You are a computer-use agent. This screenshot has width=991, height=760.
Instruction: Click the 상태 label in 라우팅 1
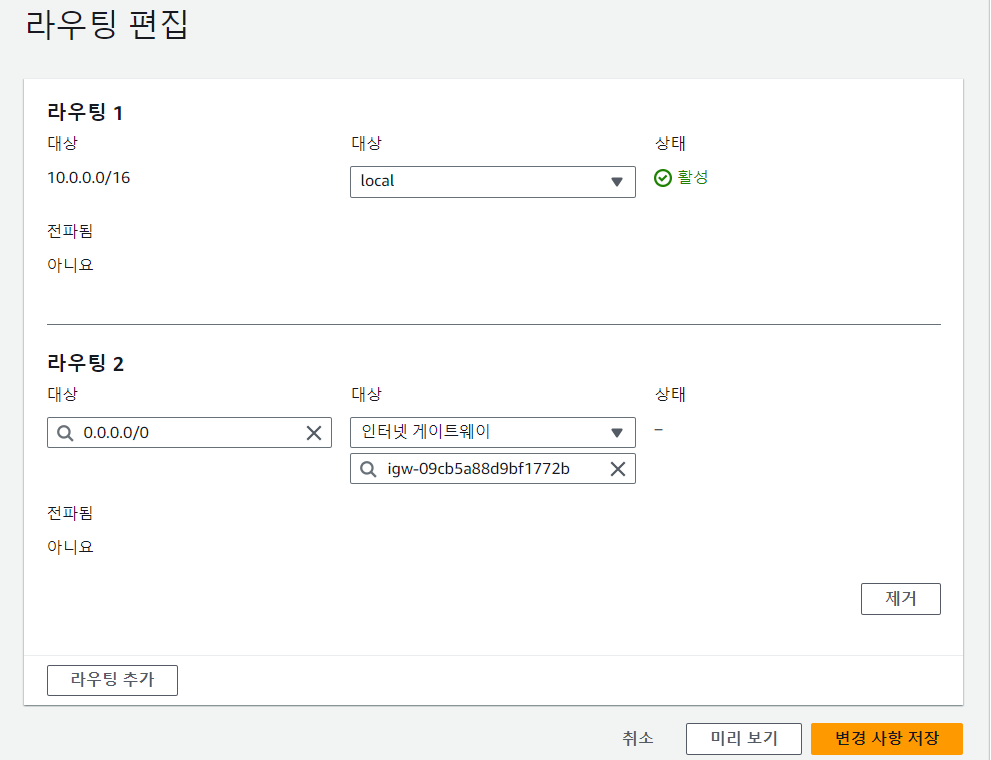670,143
